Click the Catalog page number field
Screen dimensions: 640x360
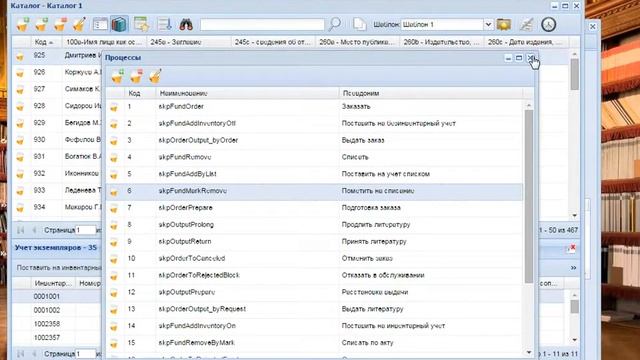pyautogui.click(x=86, y=230)
